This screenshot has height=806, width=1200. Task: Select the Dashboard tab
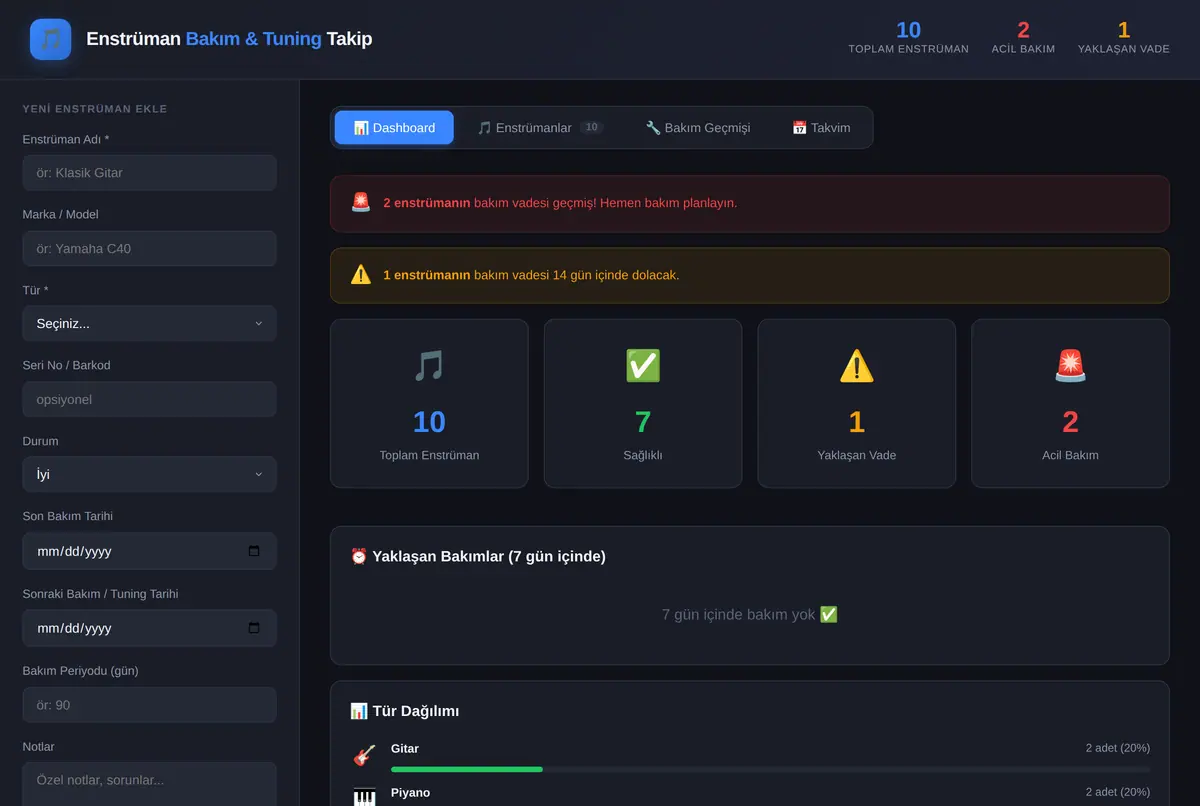coord(394,128)
